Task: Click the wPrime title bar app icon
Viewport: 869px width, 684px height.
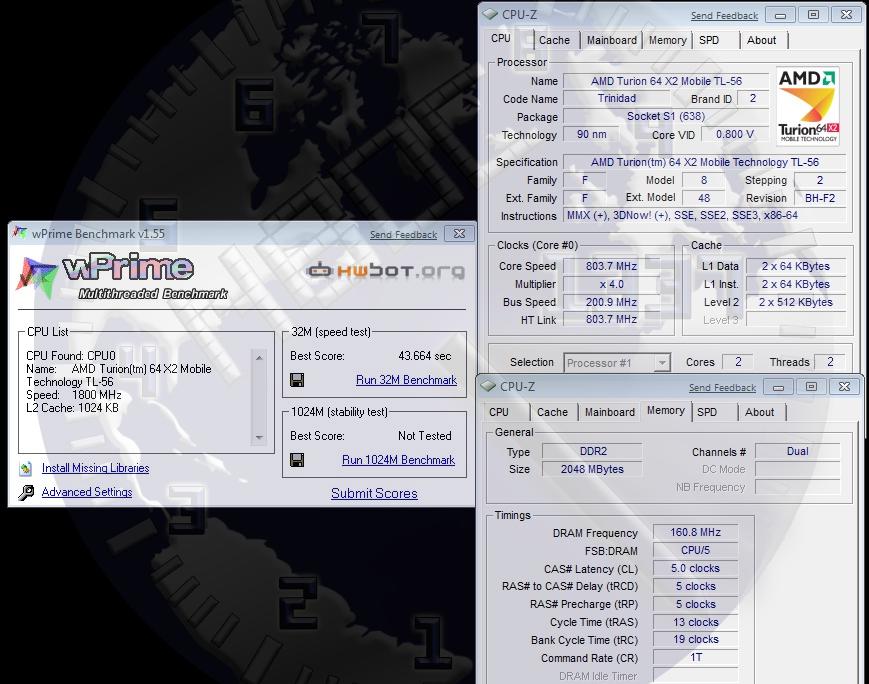Action: pos(20,233)
